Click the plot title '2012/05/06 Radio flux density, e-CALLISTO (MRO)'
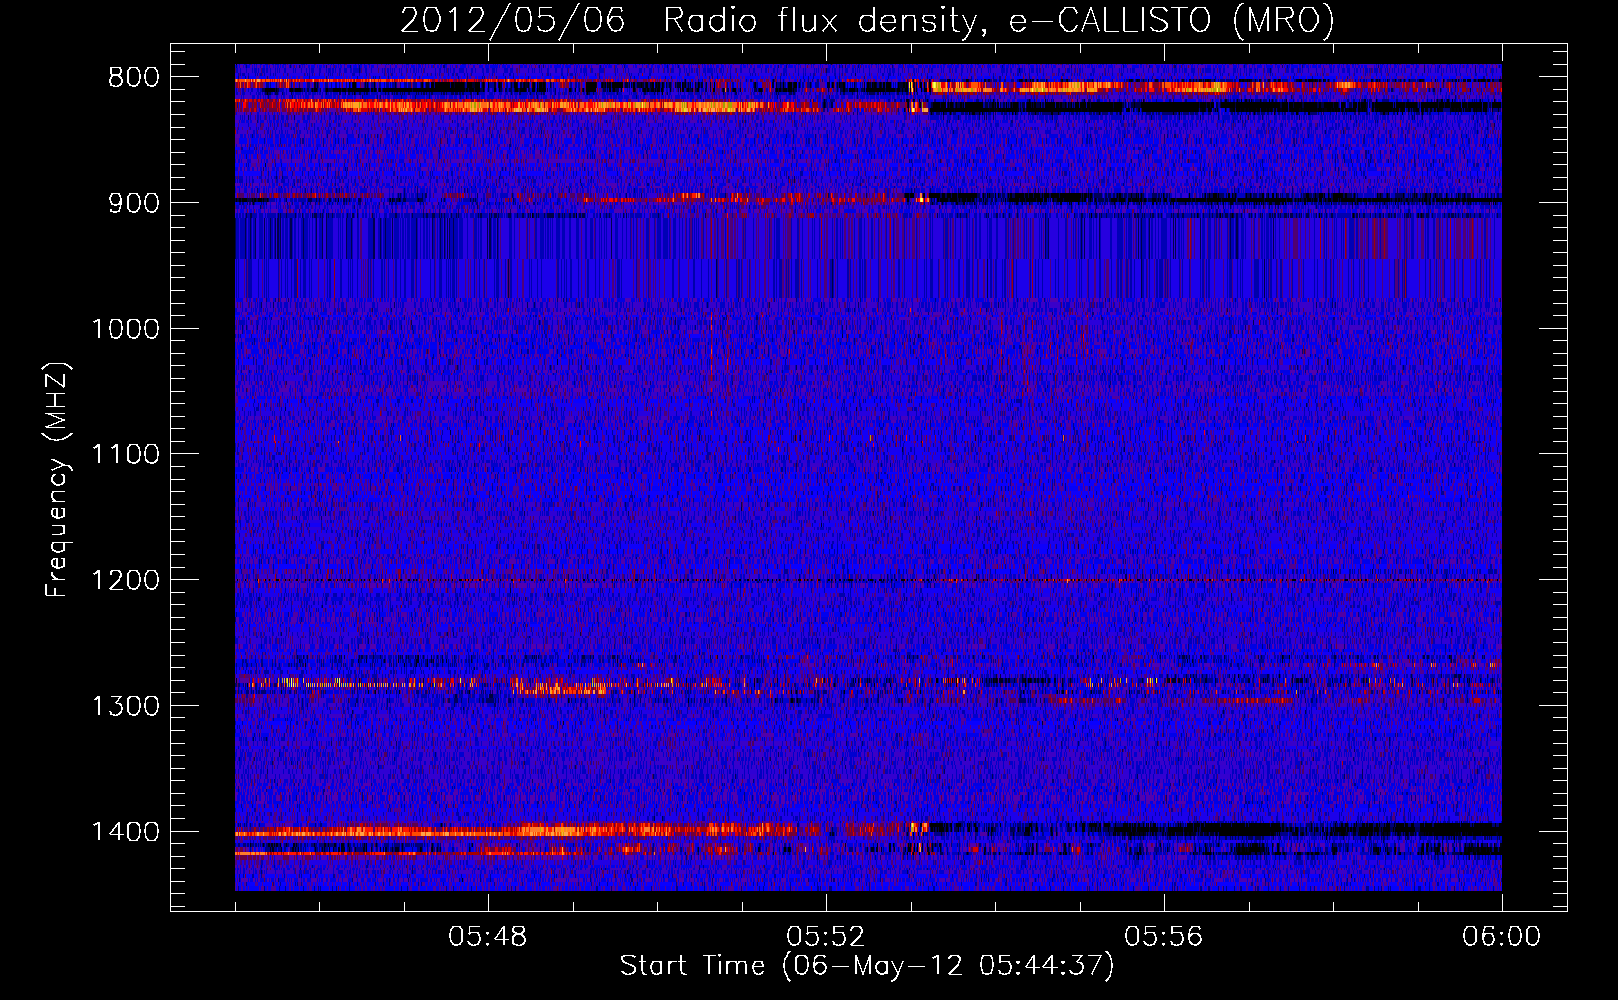This screenshot has height=1000, width=1618. pyautogui.click(x=867, y=21)
